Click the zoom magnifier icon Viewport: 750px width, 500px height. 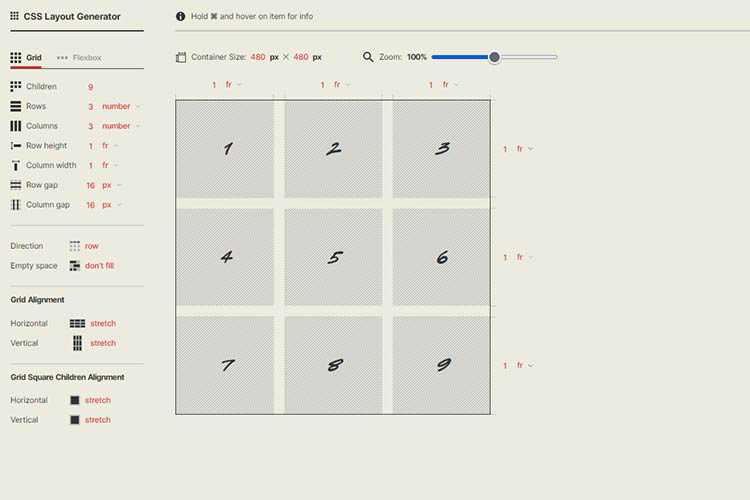368,58
